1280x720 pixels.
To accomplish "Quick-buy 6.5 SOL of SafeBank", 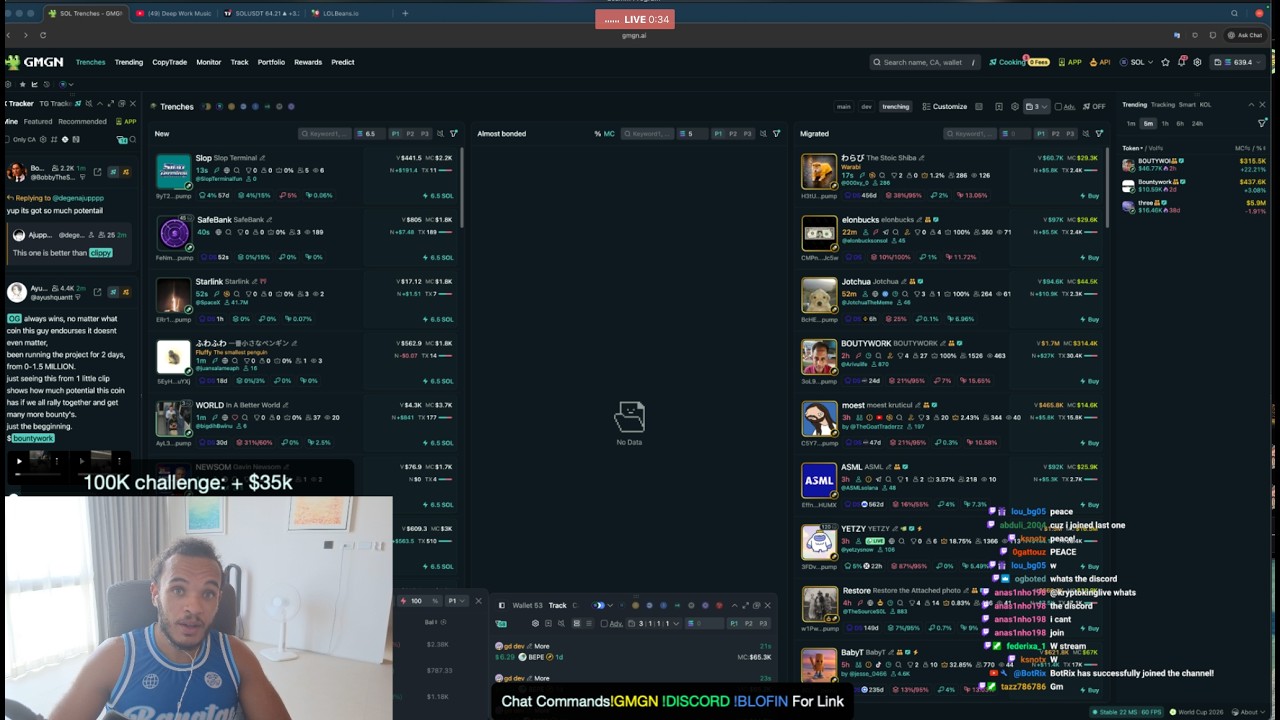I will pos(438,257).
